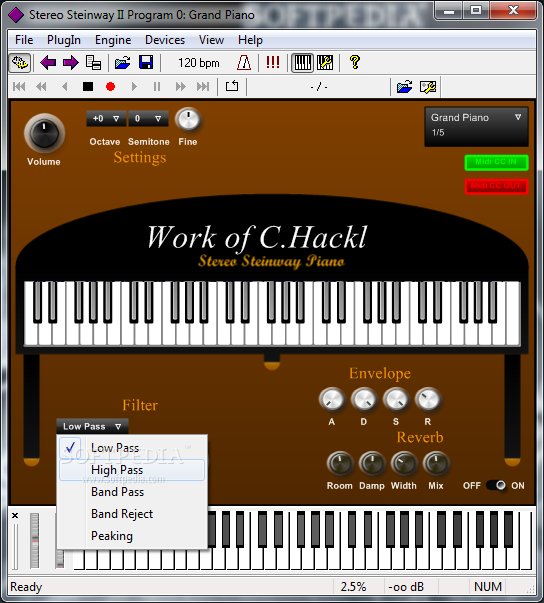The height and width of the screenshot is (603, 544).
Task: Click the - / - player position display
Action: pyautogui.click(x=319, y=87)
